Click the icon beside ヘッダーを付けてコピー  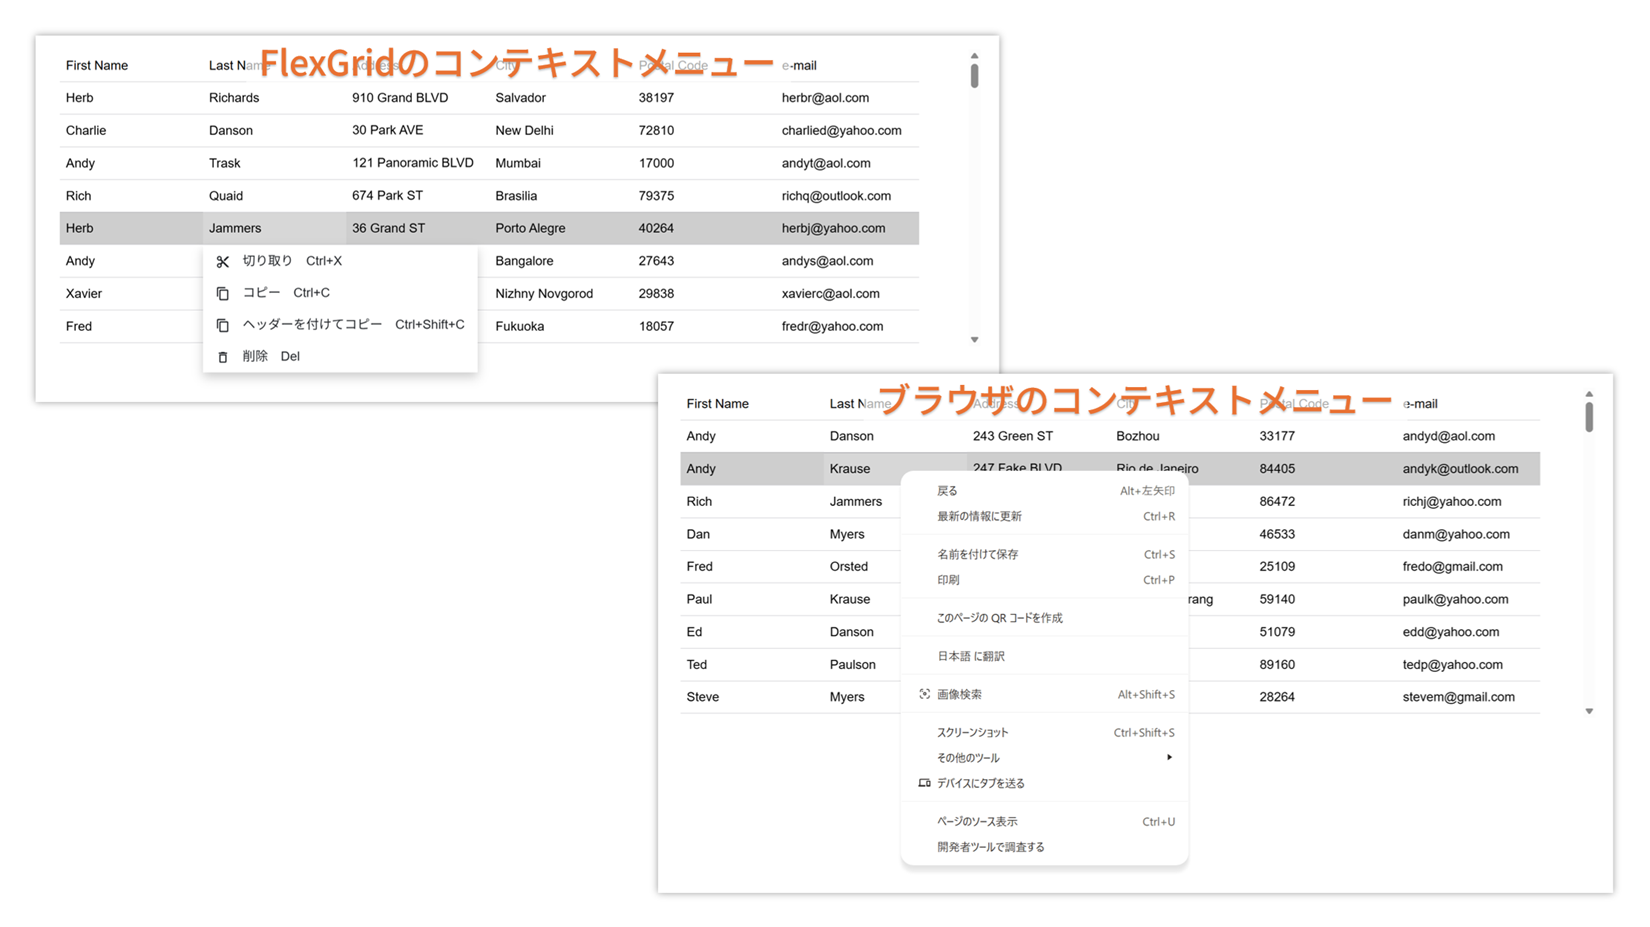[222, 325]
